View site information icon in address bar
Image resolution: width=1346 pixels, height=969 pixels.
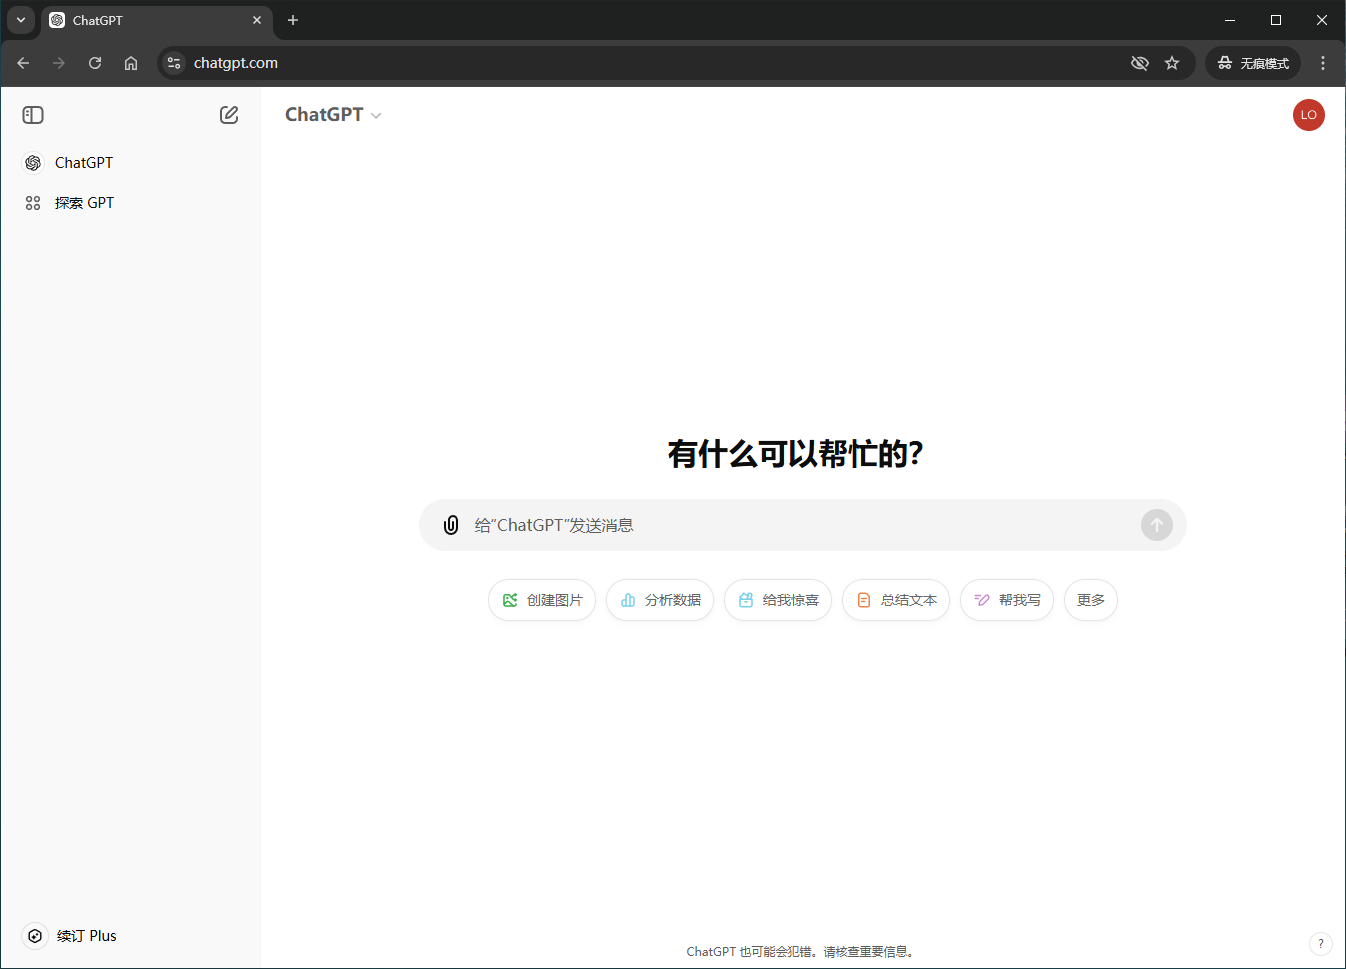[x=174, y=63]
